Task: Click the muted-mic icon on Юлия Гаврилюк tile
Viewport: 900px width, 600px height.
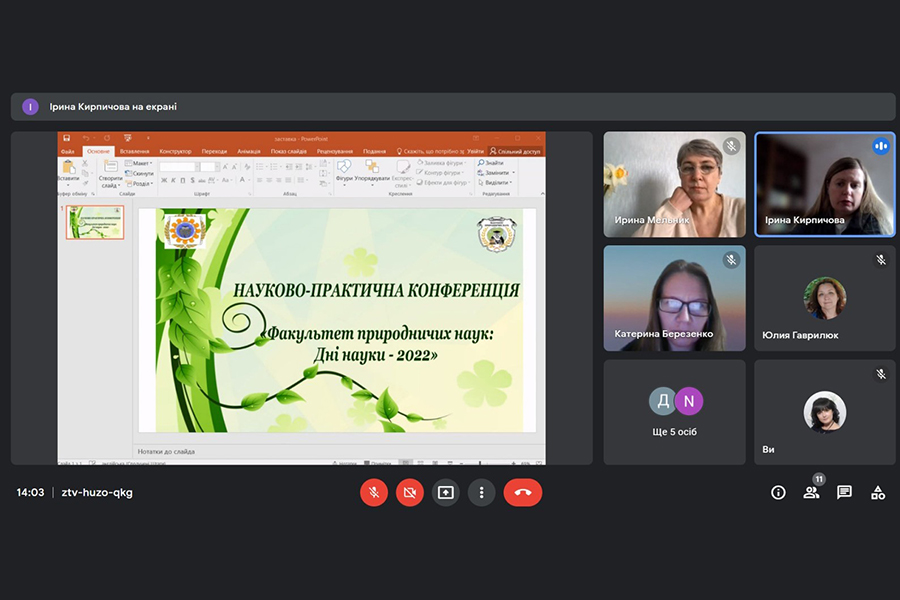Action: coord(881,260)
